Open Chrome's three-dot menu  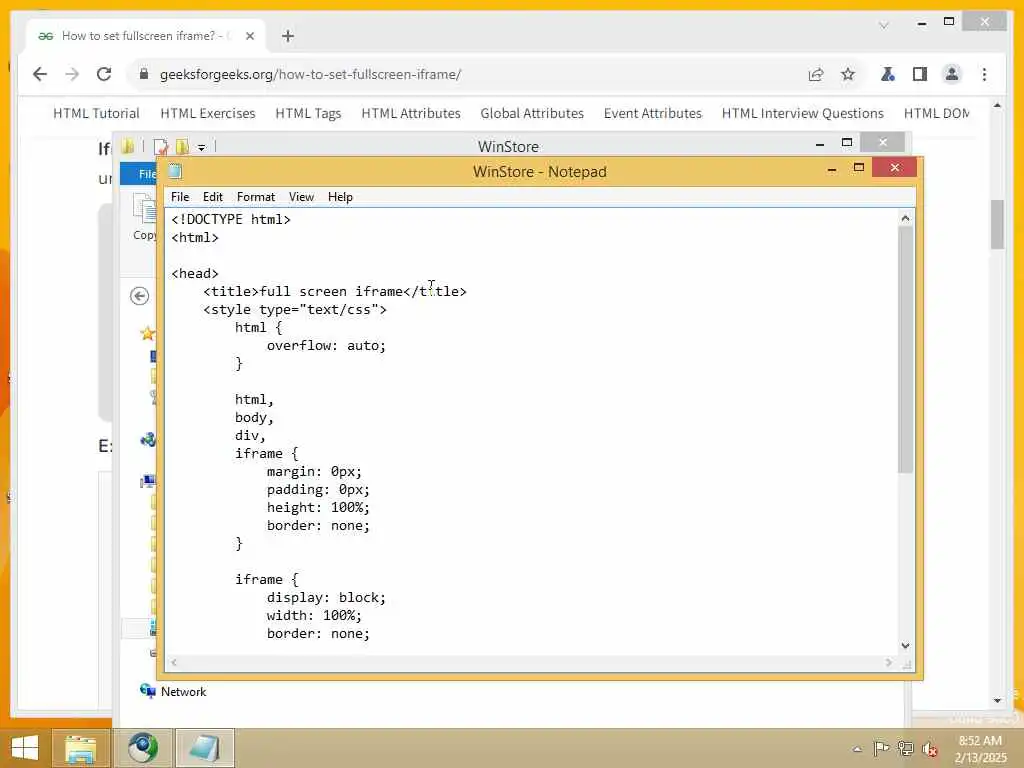click(x=984, y=74)
